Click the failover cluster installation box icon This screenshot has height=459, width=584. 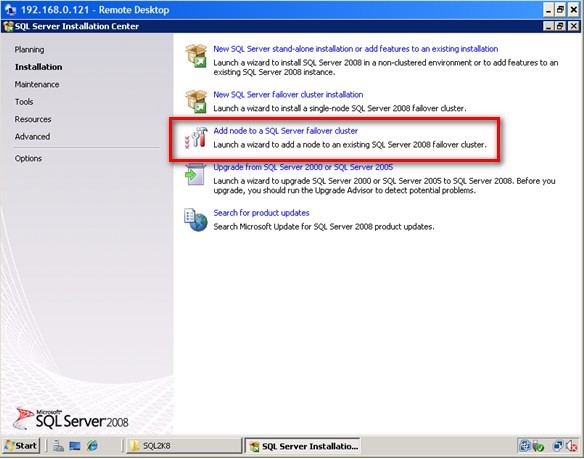[x=196, y=101]
